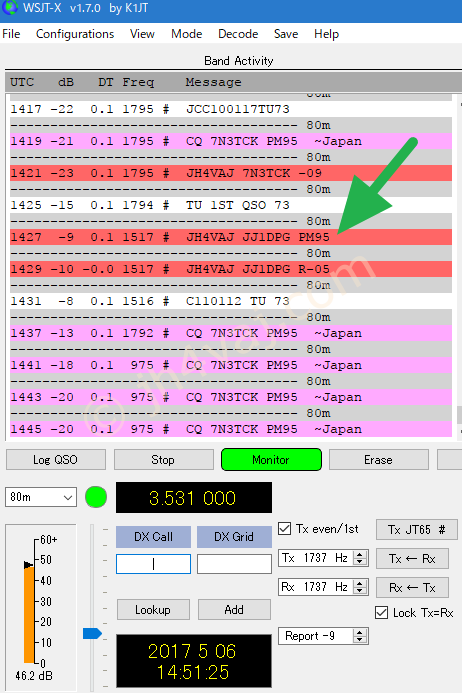The width and height of the screenshot is (462, 693).
Task: Increase the Rx 1737 Hz frequency
Action: [x=360, y=583]
